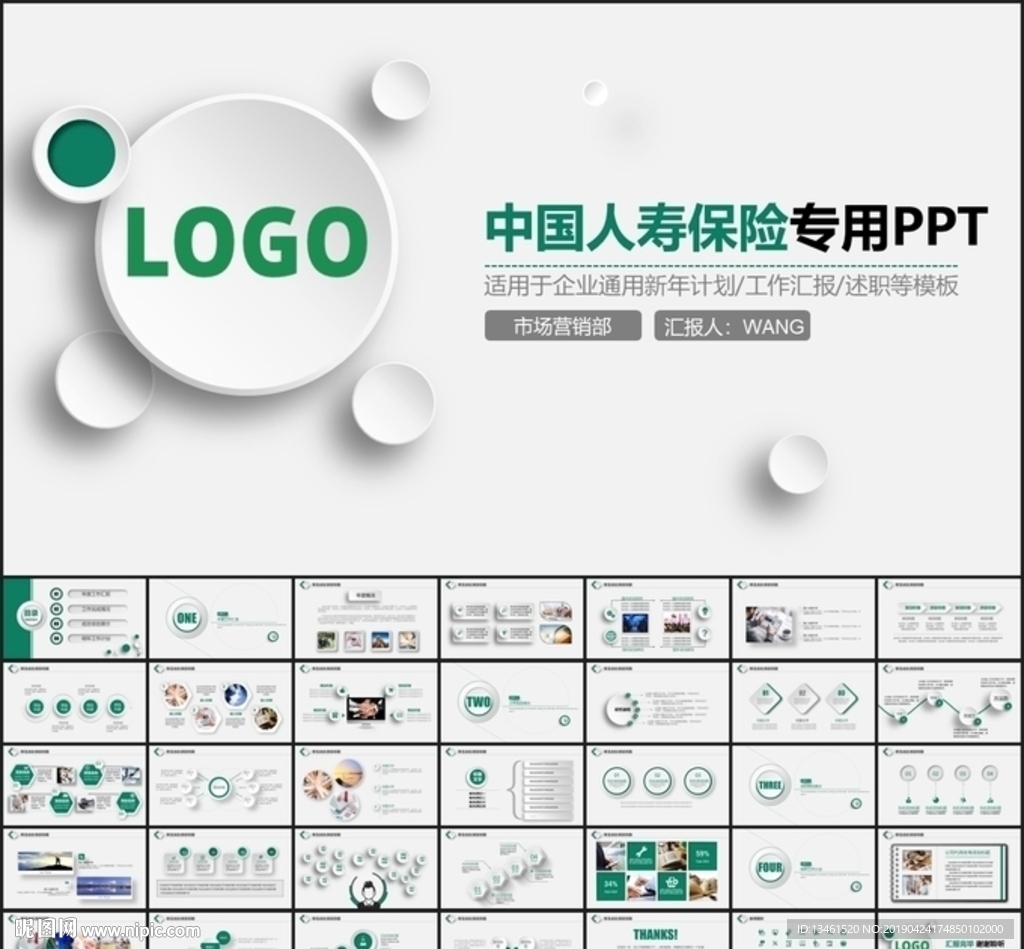Select the title 中国人寿保险专用PPT

tap(736, 228)
